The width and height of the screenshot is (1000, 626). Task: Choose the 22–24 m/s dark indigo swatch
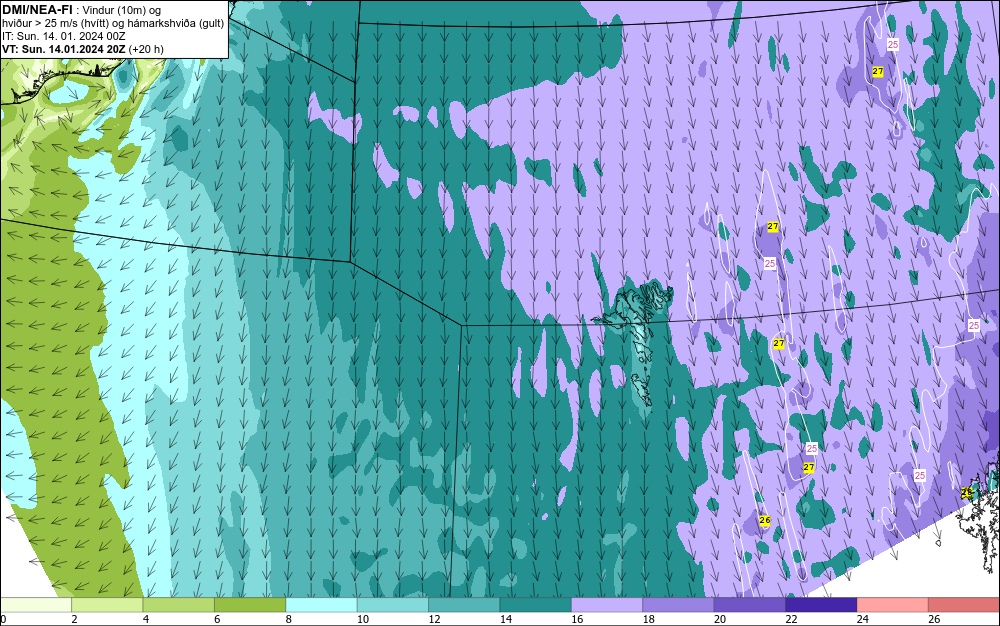(x=821, y=605)
